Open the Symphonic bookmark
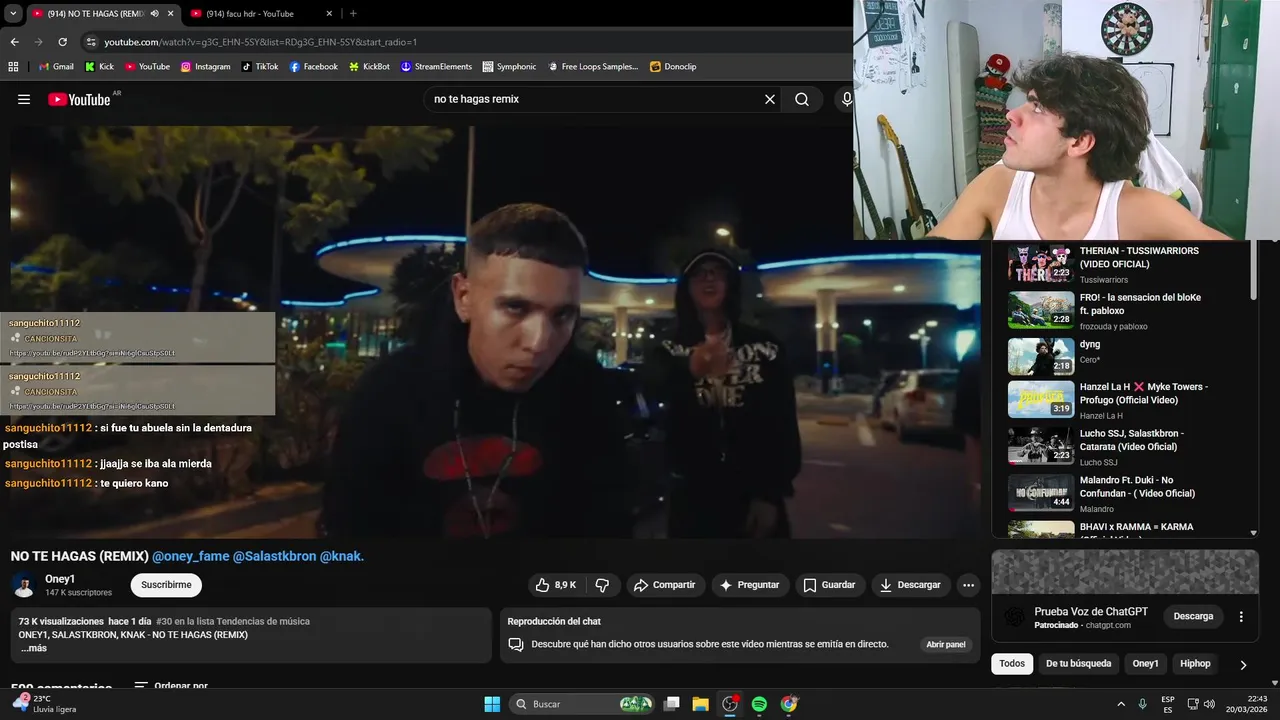The width and height of the screenshot is (1280, 720). click(x=509, y=66)
